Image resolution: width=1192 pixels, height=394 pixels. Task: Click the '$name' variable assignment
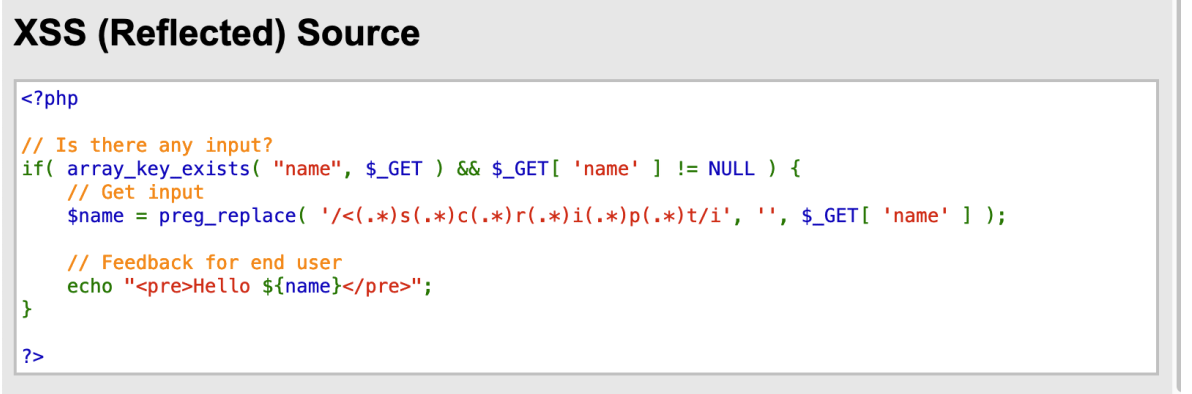[96, 217]
